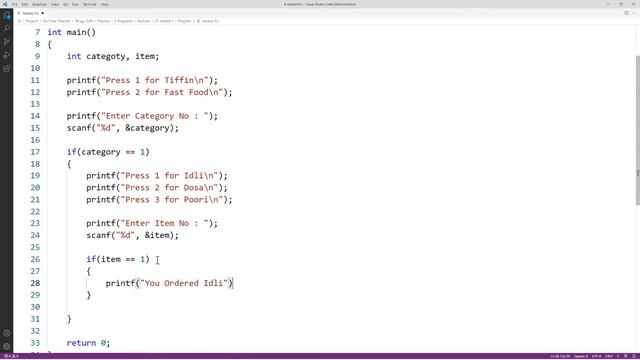Open the Run menu

75,4
